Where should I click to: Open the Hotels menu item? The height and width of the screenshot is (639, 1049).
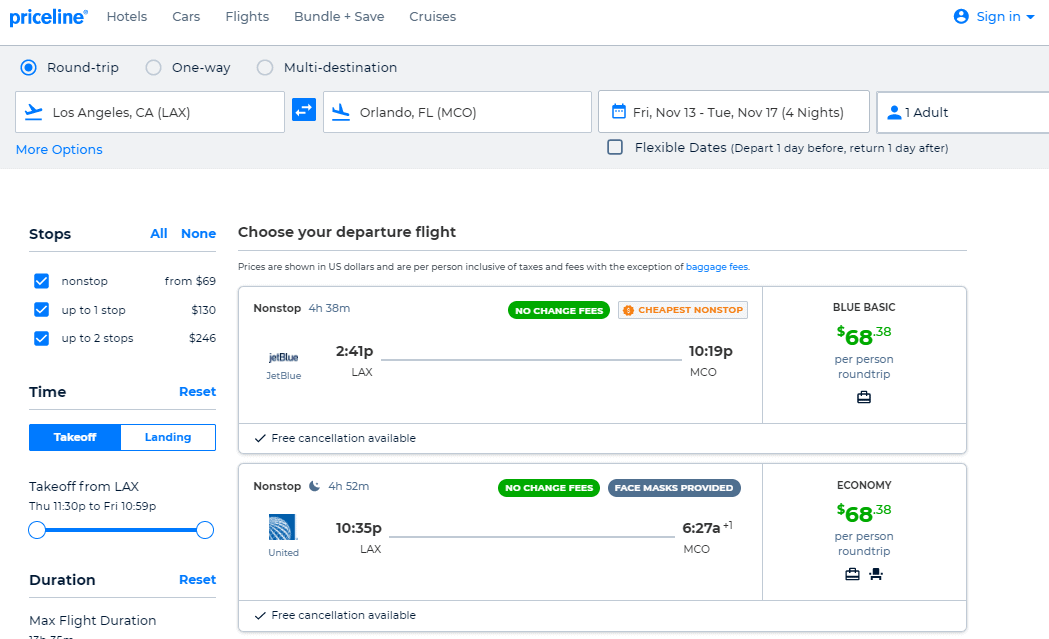coord(126,16)
